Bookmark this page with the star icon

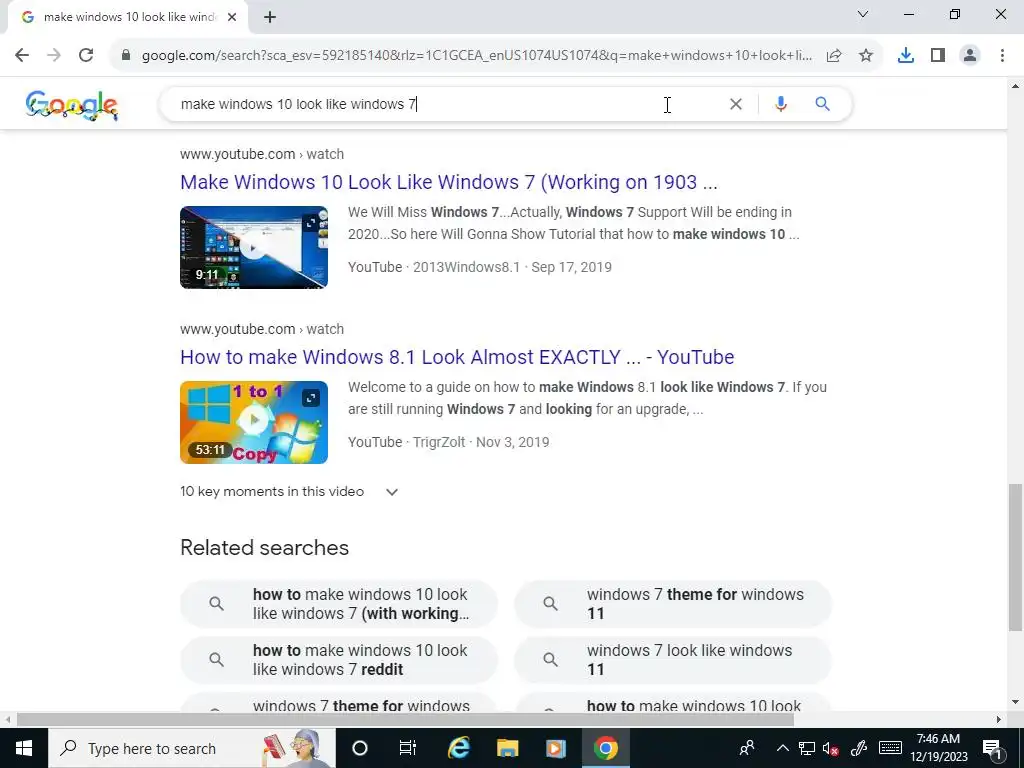(866, 56)
